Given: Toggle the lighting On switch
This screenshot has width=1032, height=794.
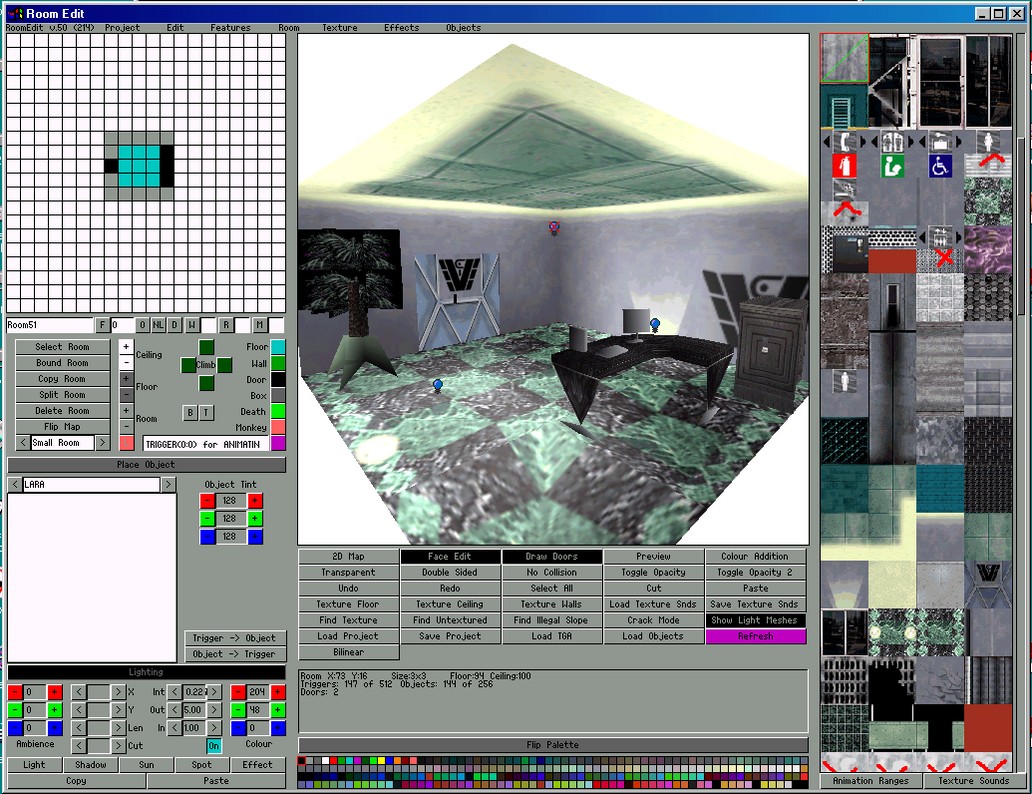Looking at the screenshot, I should tap(214, 746).
